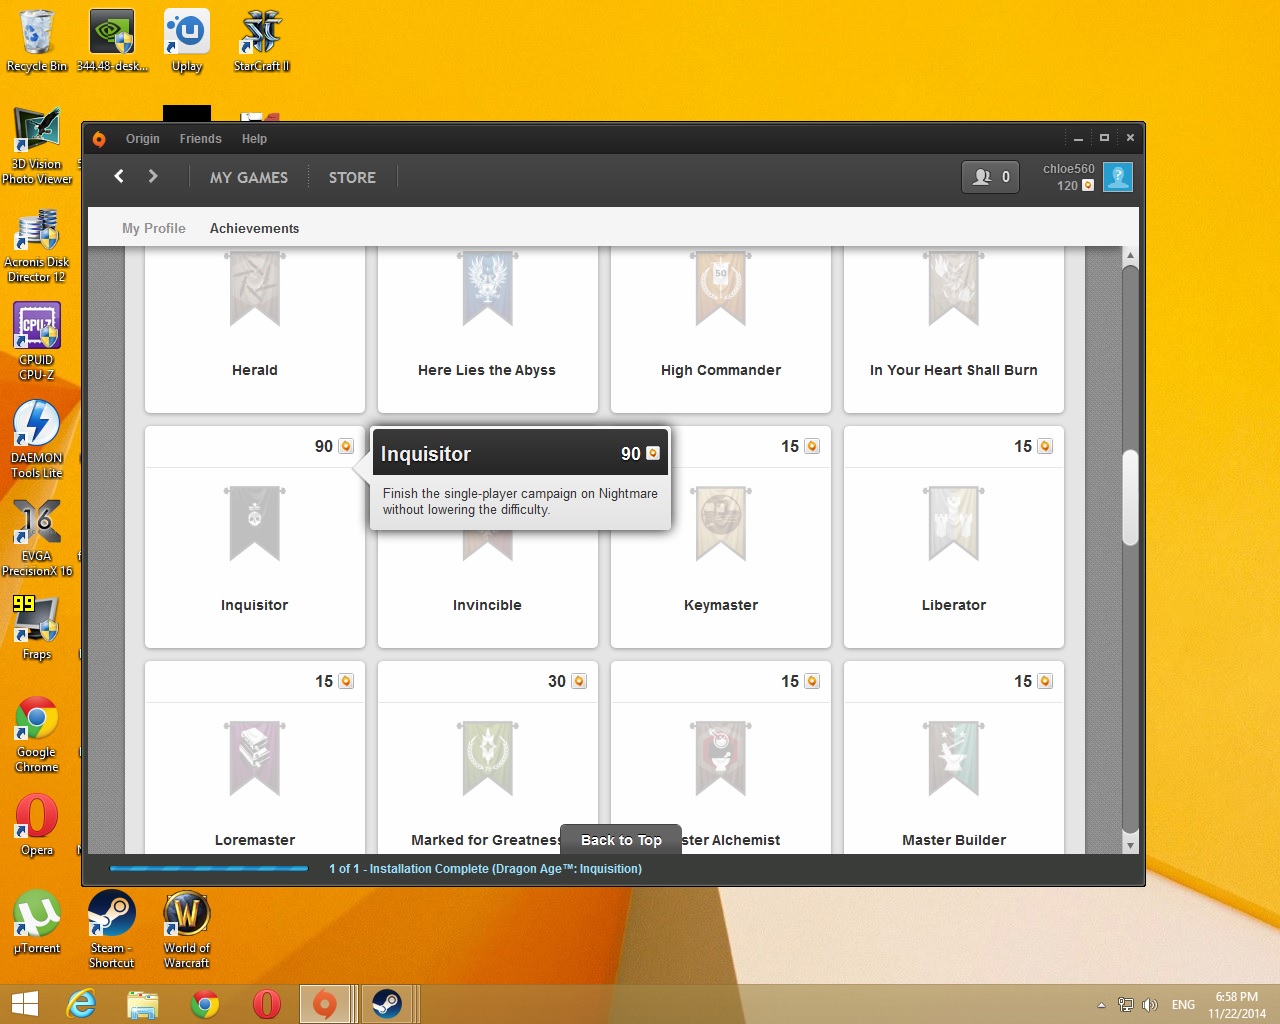Open the My Profile tab

pos(154,228)
